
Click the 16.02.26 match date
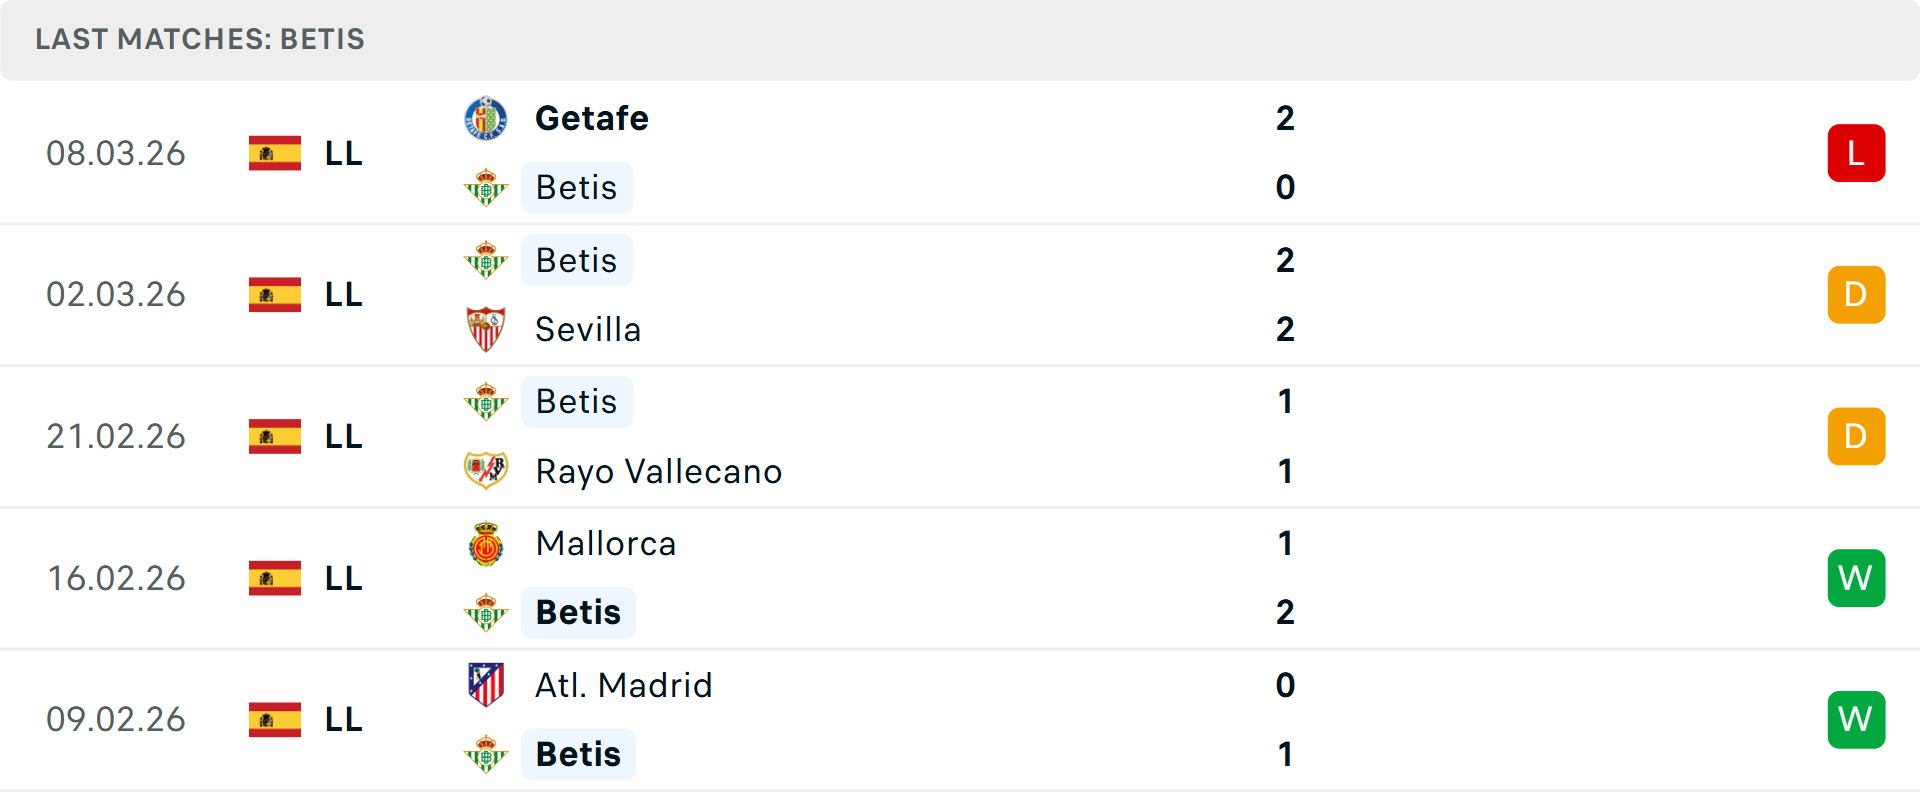[x=116, y=578]
